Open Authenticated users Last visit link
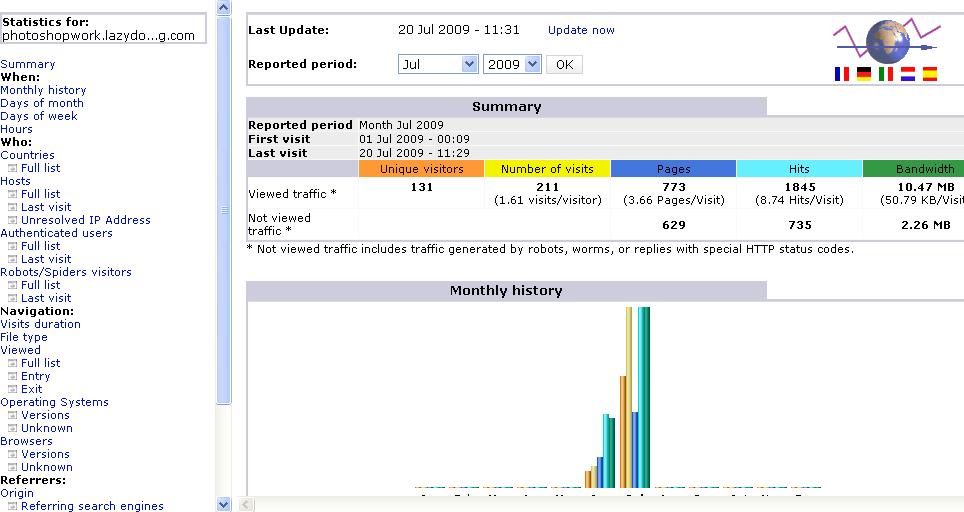This screenshot has width=964, height=512. point(46,259)
